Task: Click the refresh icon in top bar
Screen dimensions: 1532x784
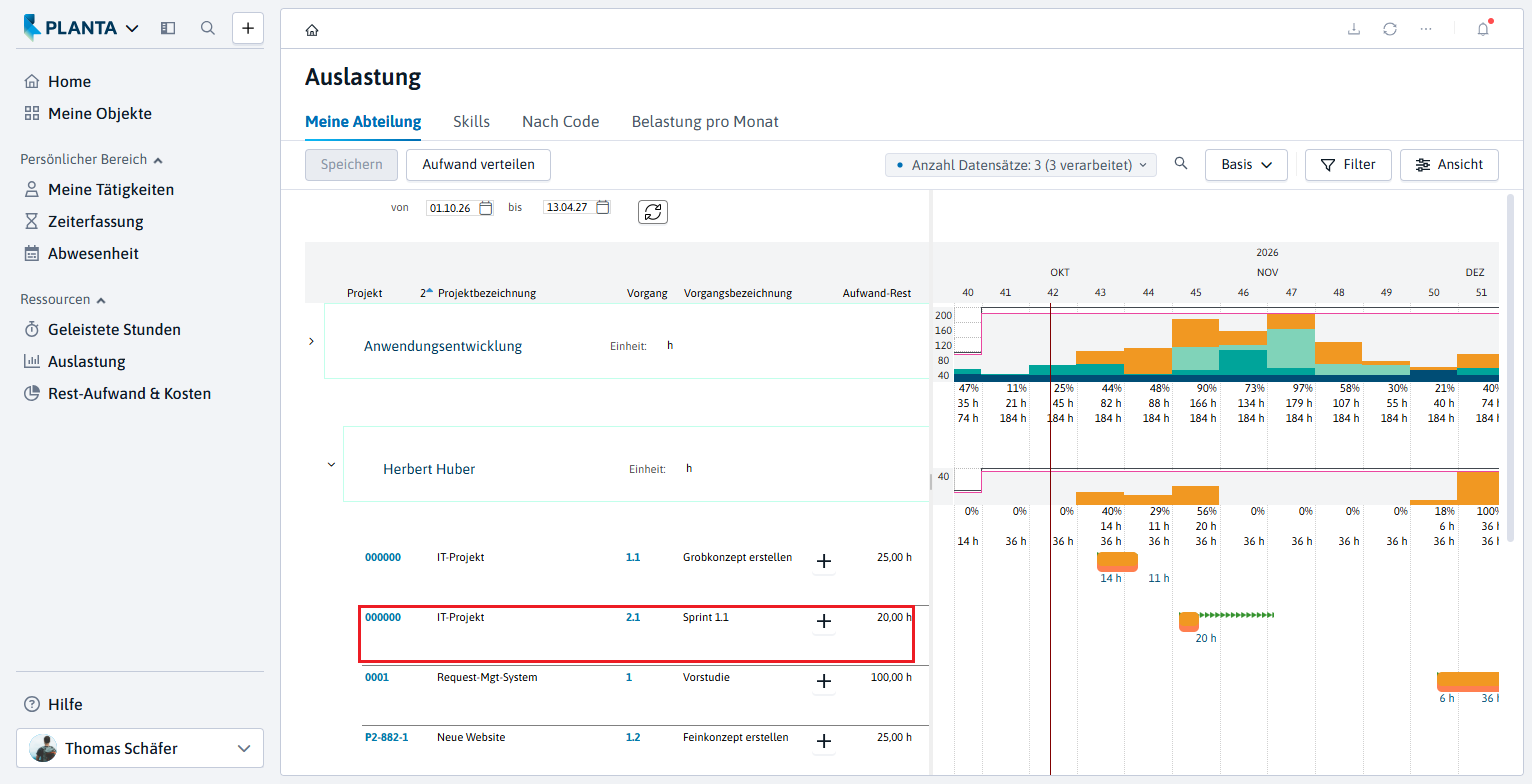Action: click(x=1390, y=29)
